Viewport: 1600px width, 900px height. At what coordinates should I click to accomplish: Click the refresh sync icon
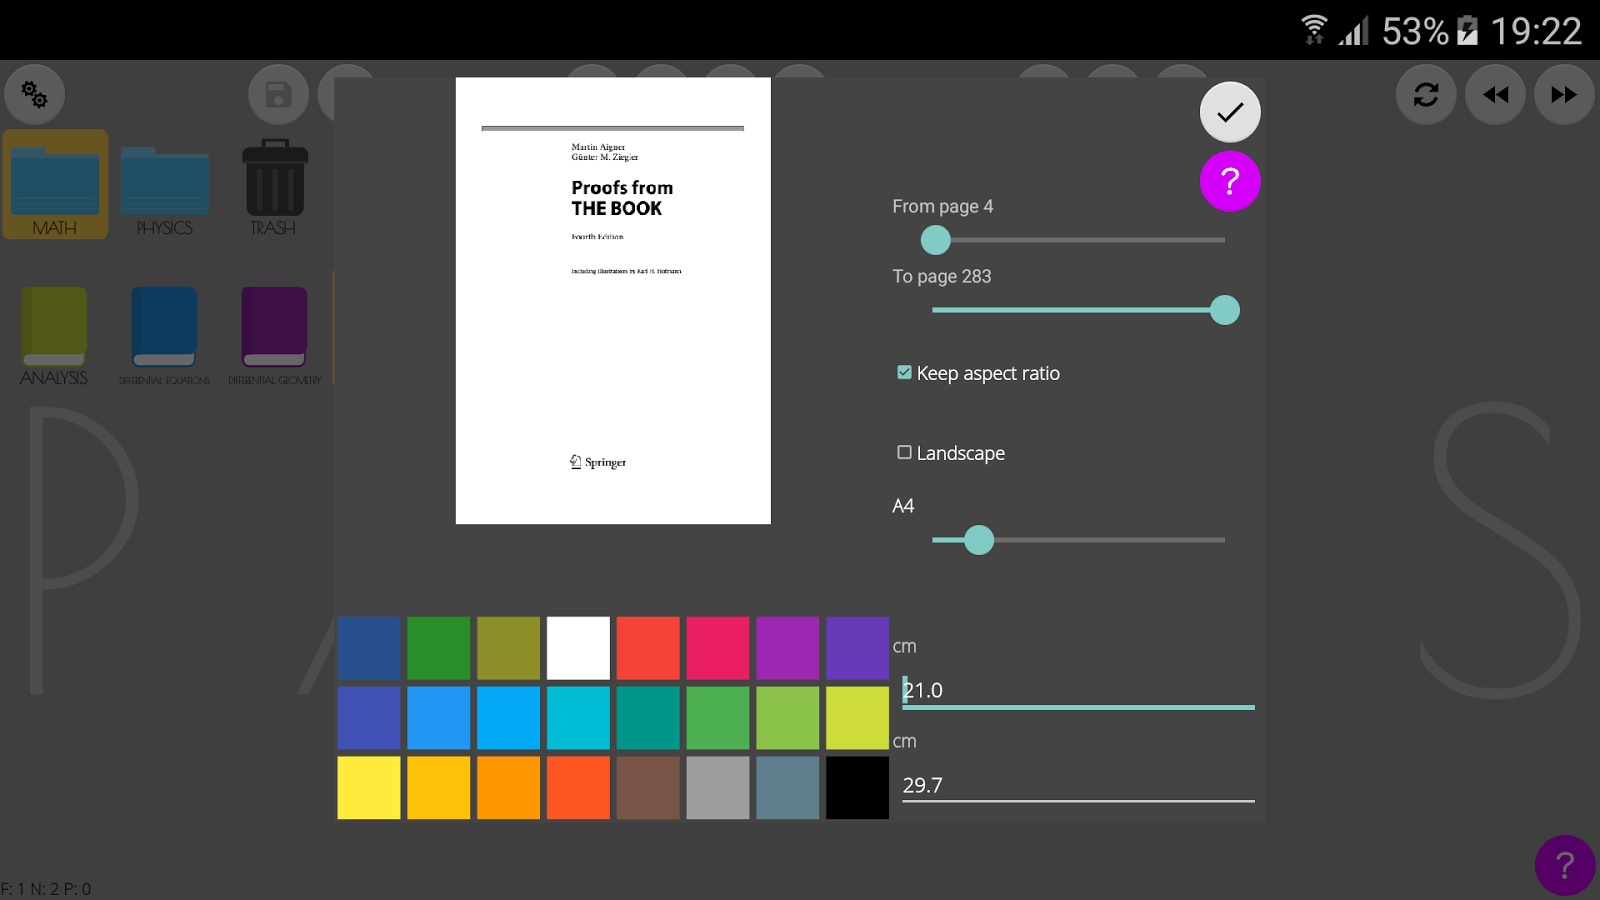[x=1426, y=95]
